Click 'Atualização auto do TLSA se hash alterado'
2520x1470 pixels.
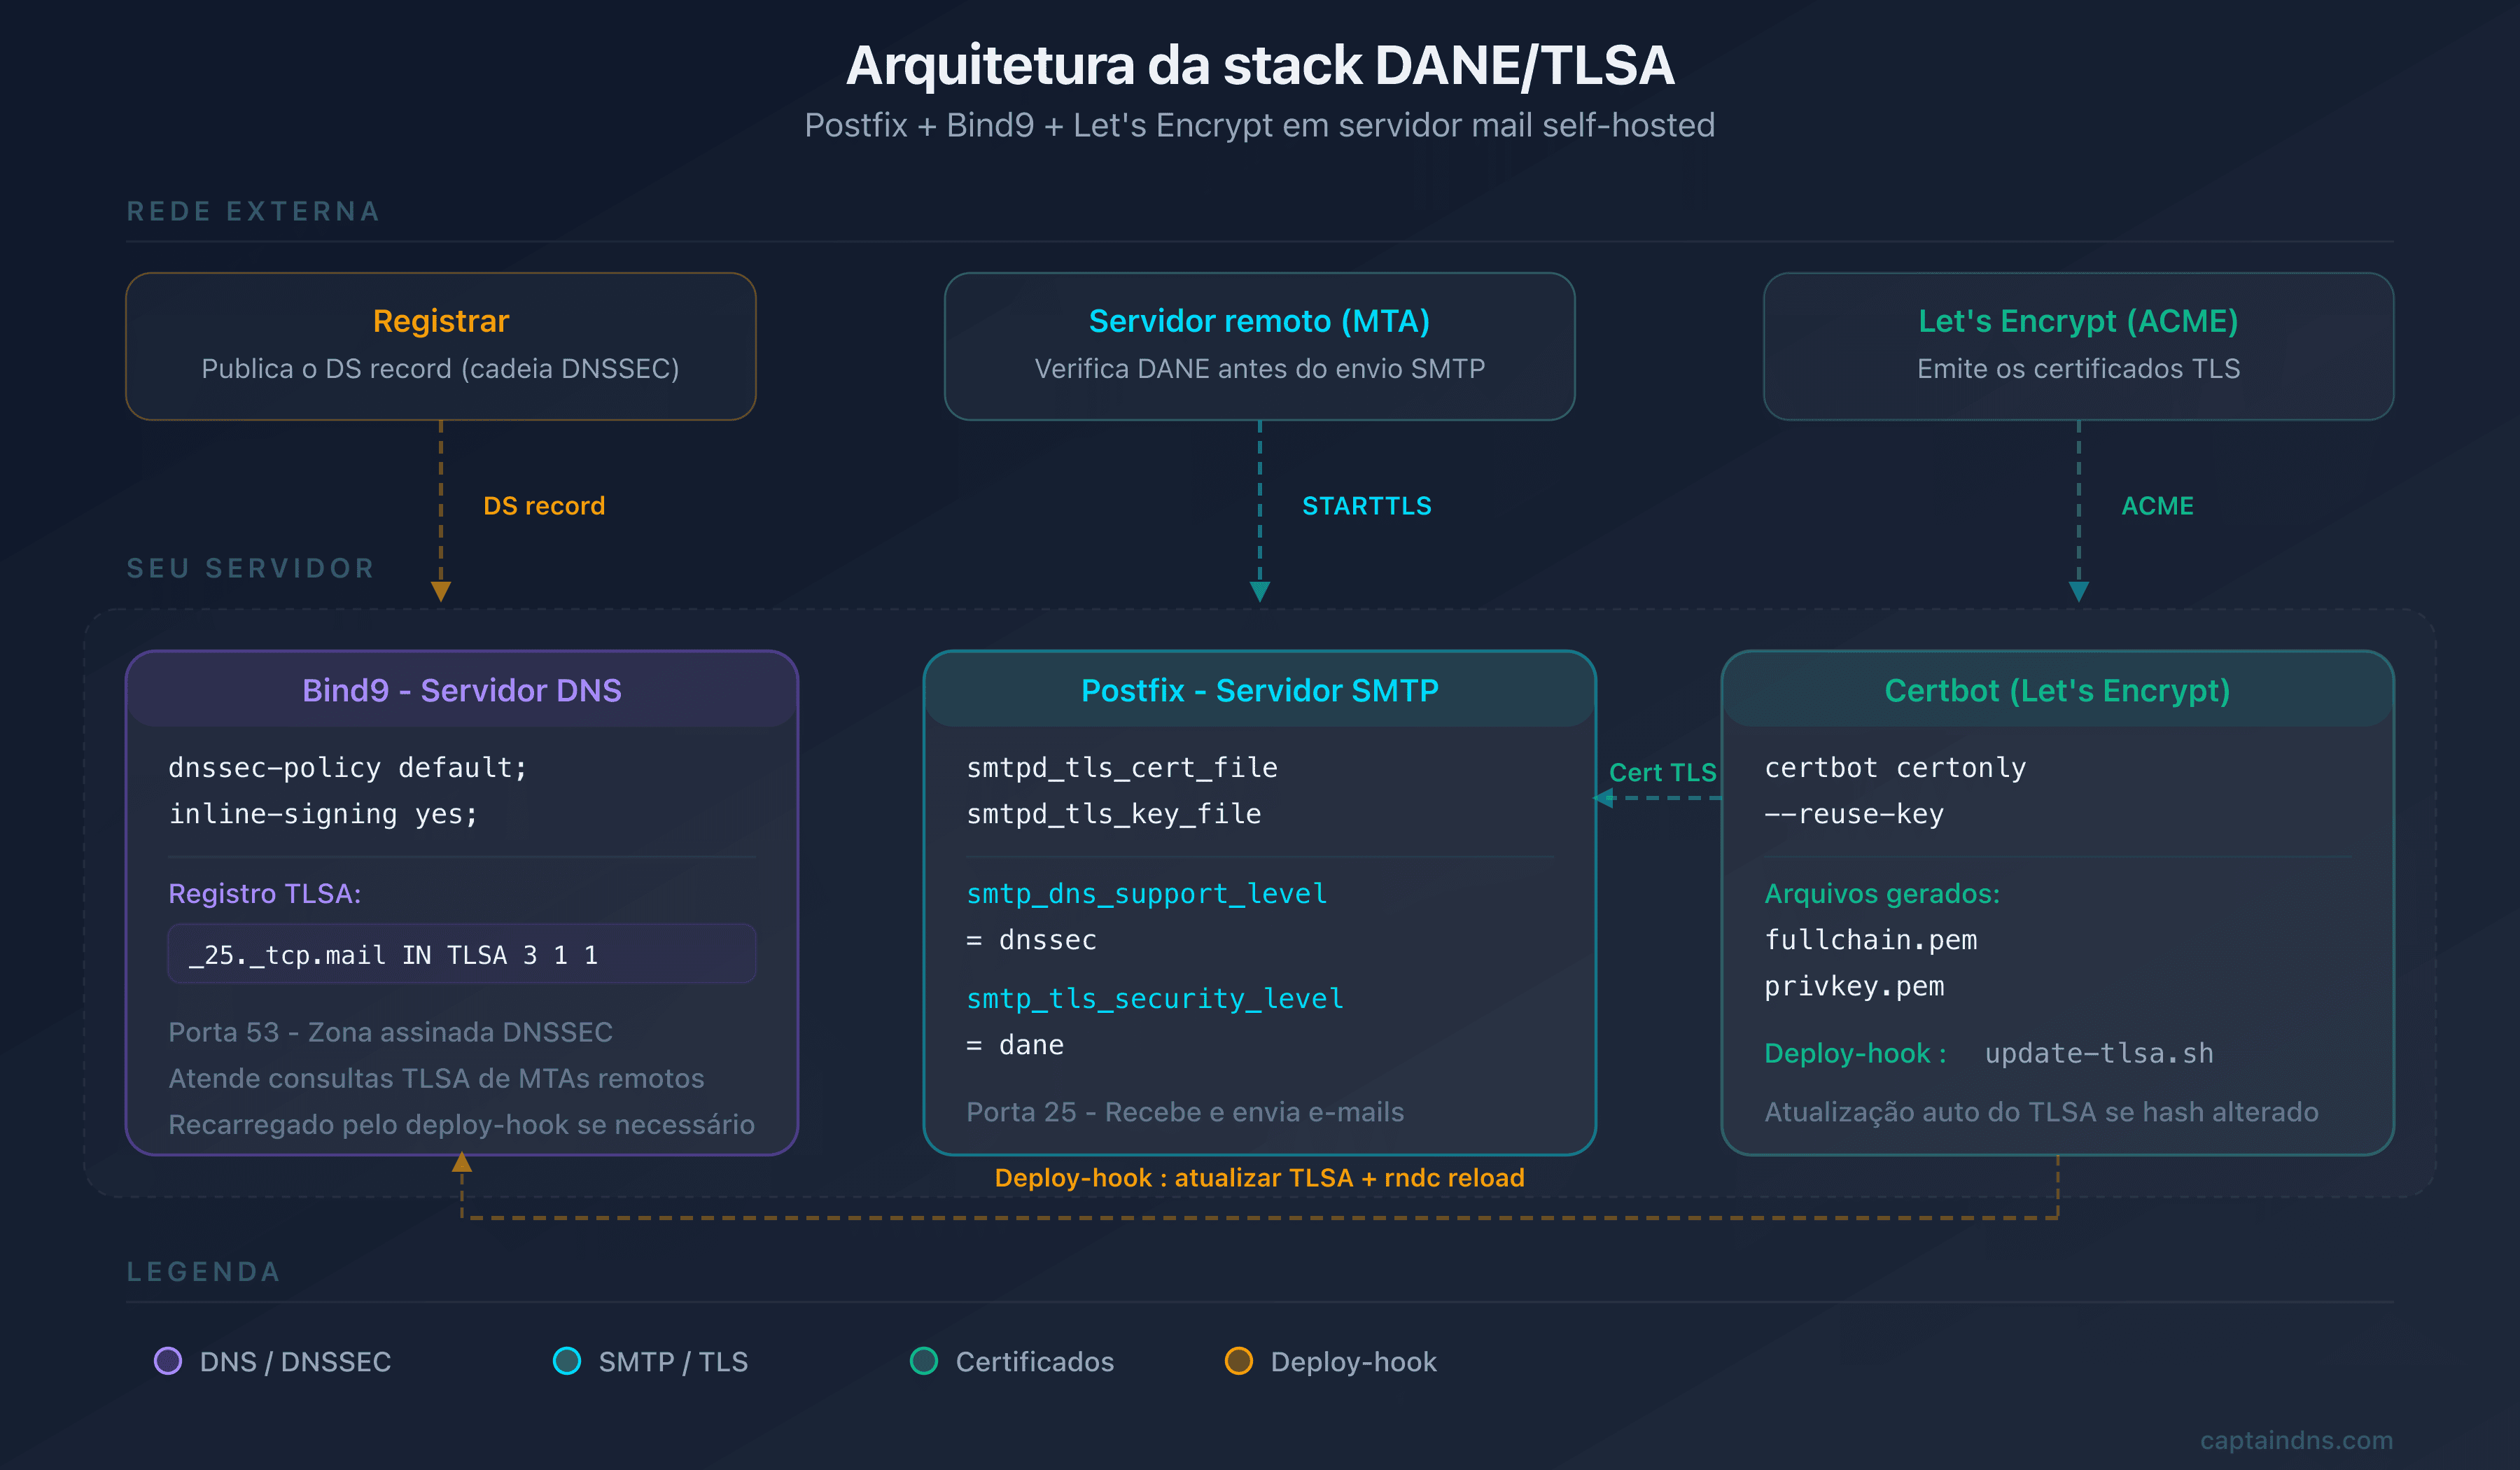point(2041,1112)
